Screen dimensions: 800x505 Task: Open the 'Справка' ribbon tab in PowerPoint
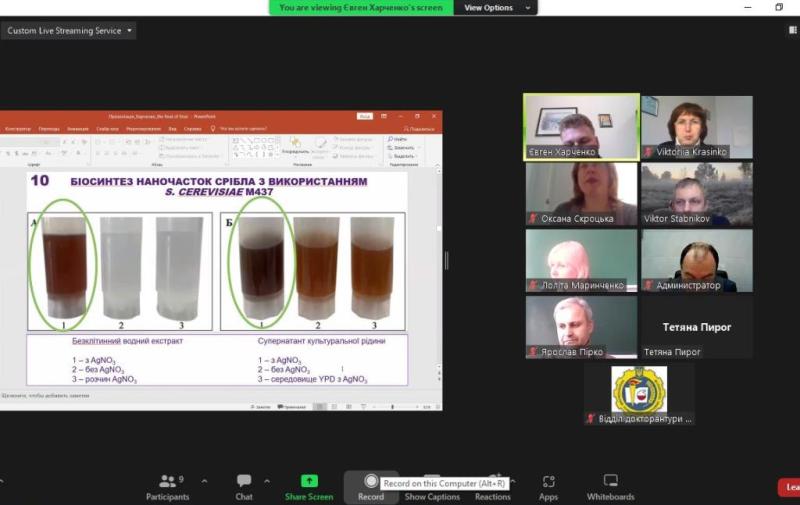click(x=192, y=129)
